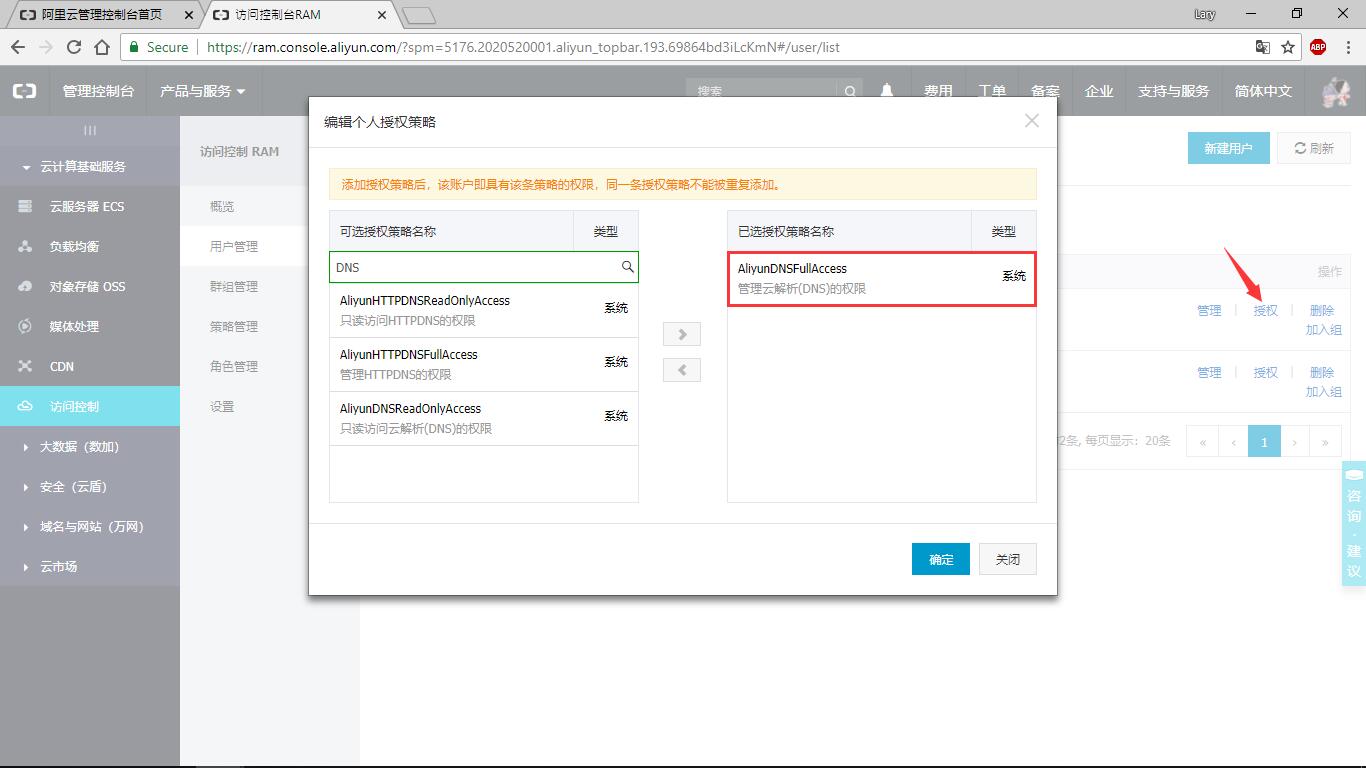Open 费用 menu
Screen dimensions: 1366x768
(938, 91)
